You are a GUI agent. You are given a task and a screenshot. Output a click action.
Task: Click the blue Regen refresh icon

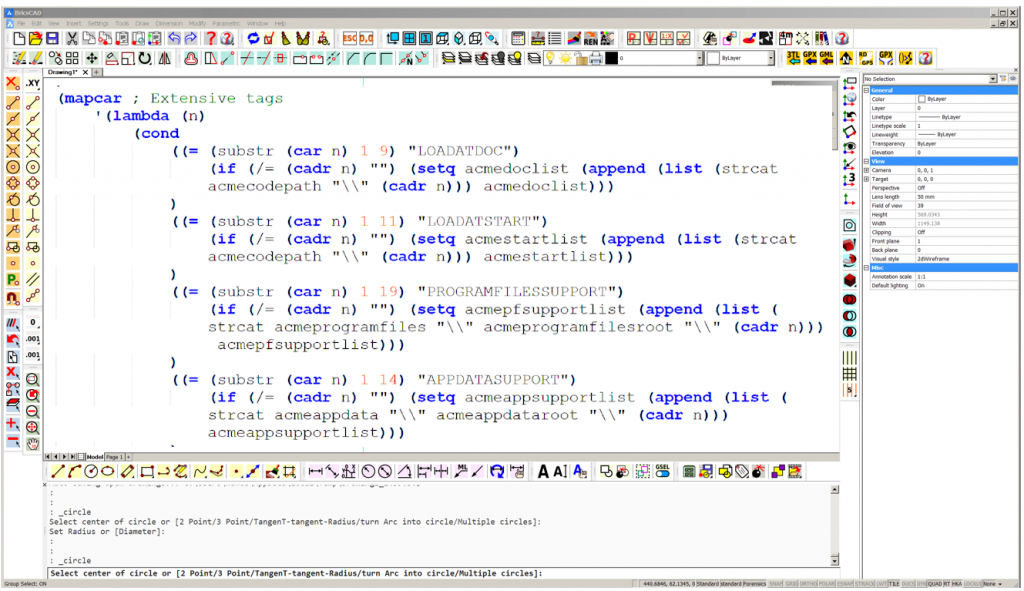pos(253,39)
